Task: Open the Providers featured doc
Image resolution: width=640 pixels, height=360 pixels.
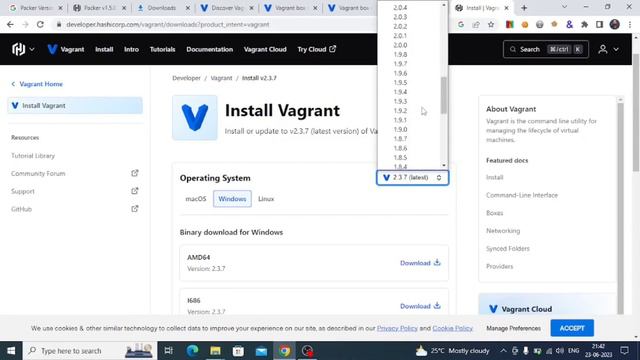Action: tap(500, 266)
